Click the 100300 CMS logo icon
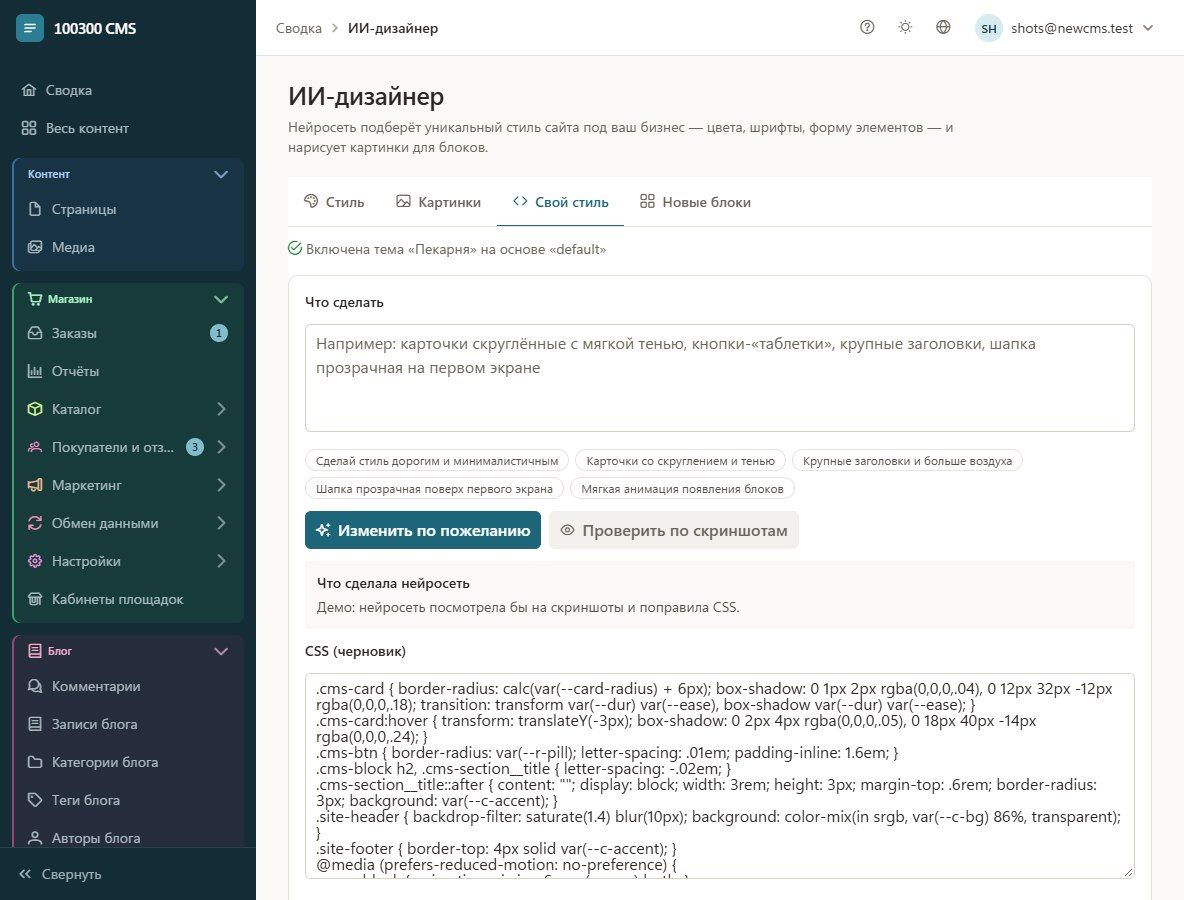 tap(29, 28)
